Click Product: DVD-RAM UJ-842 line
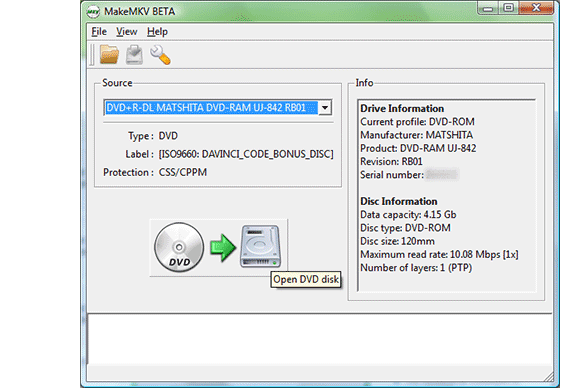 point(418,148)
